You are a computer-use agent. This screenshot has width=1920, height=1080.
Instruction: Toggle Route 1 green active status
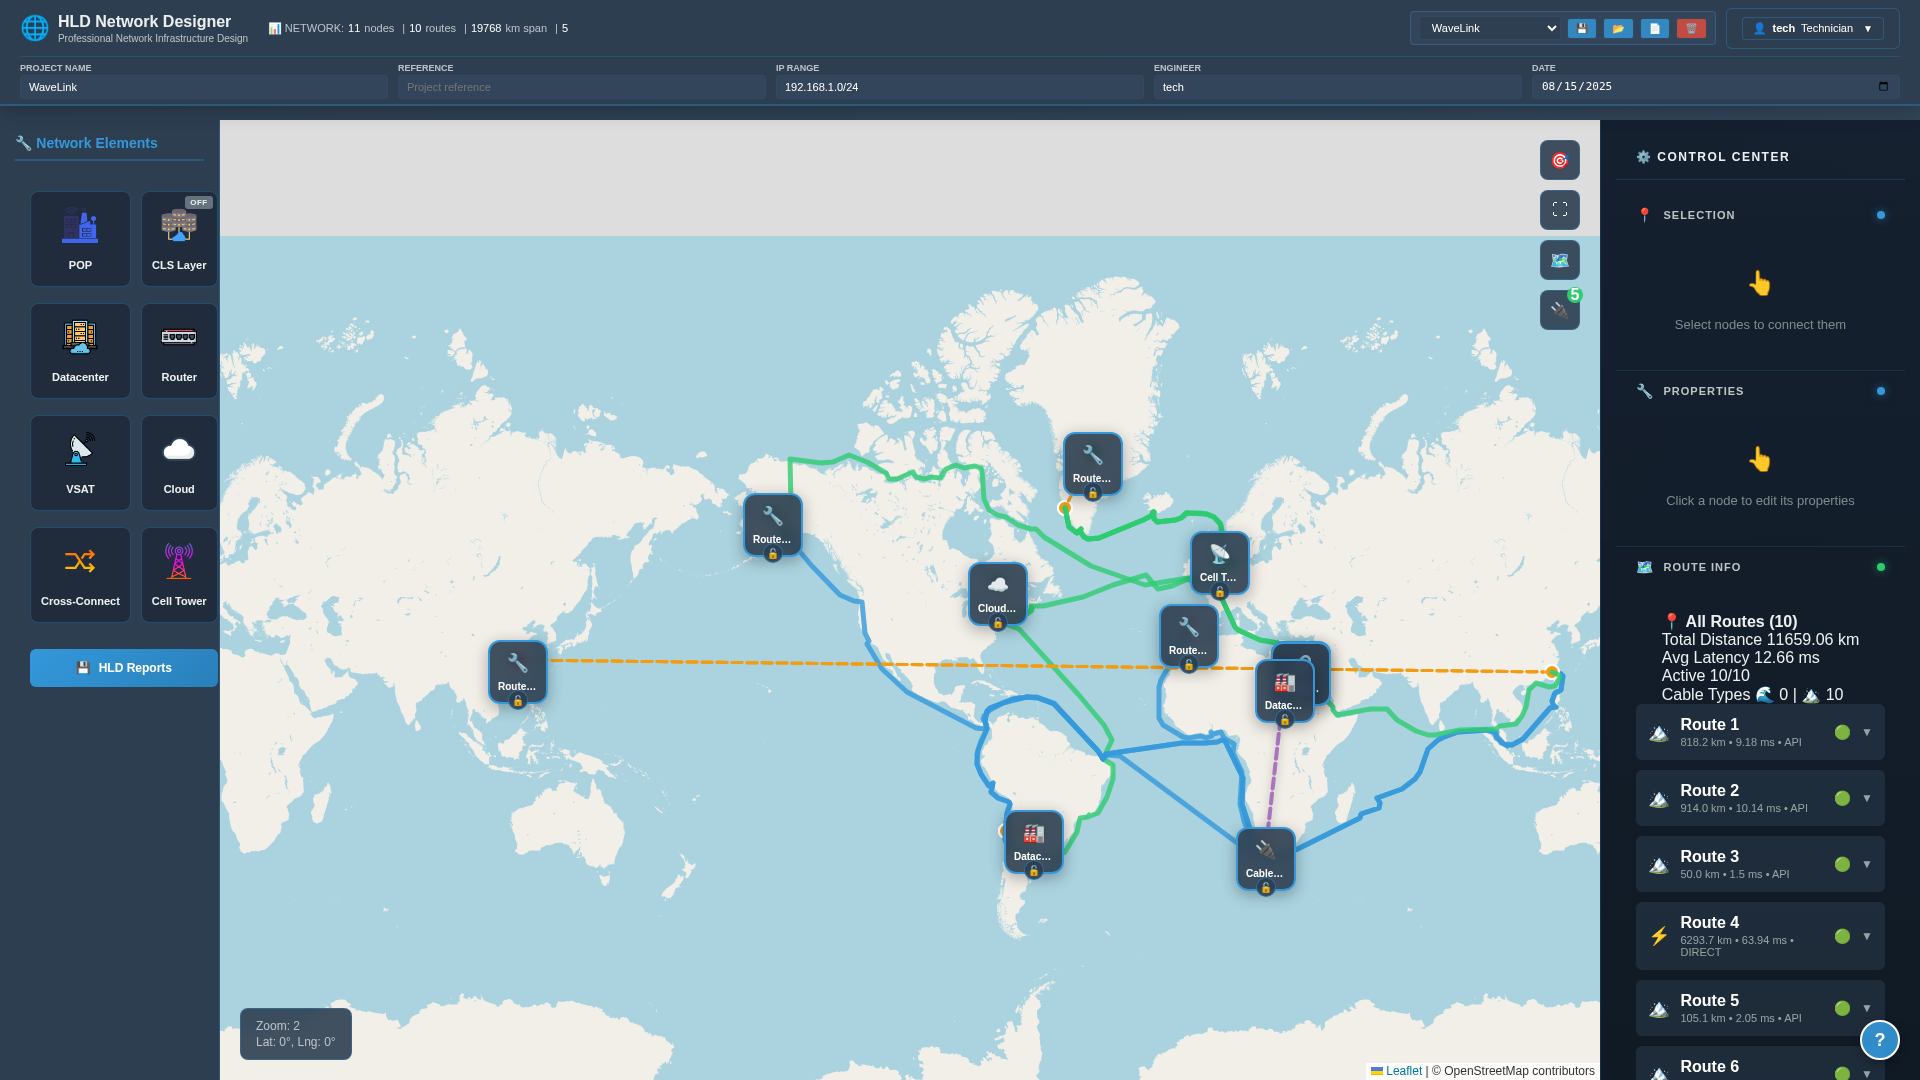point(1842,732)
